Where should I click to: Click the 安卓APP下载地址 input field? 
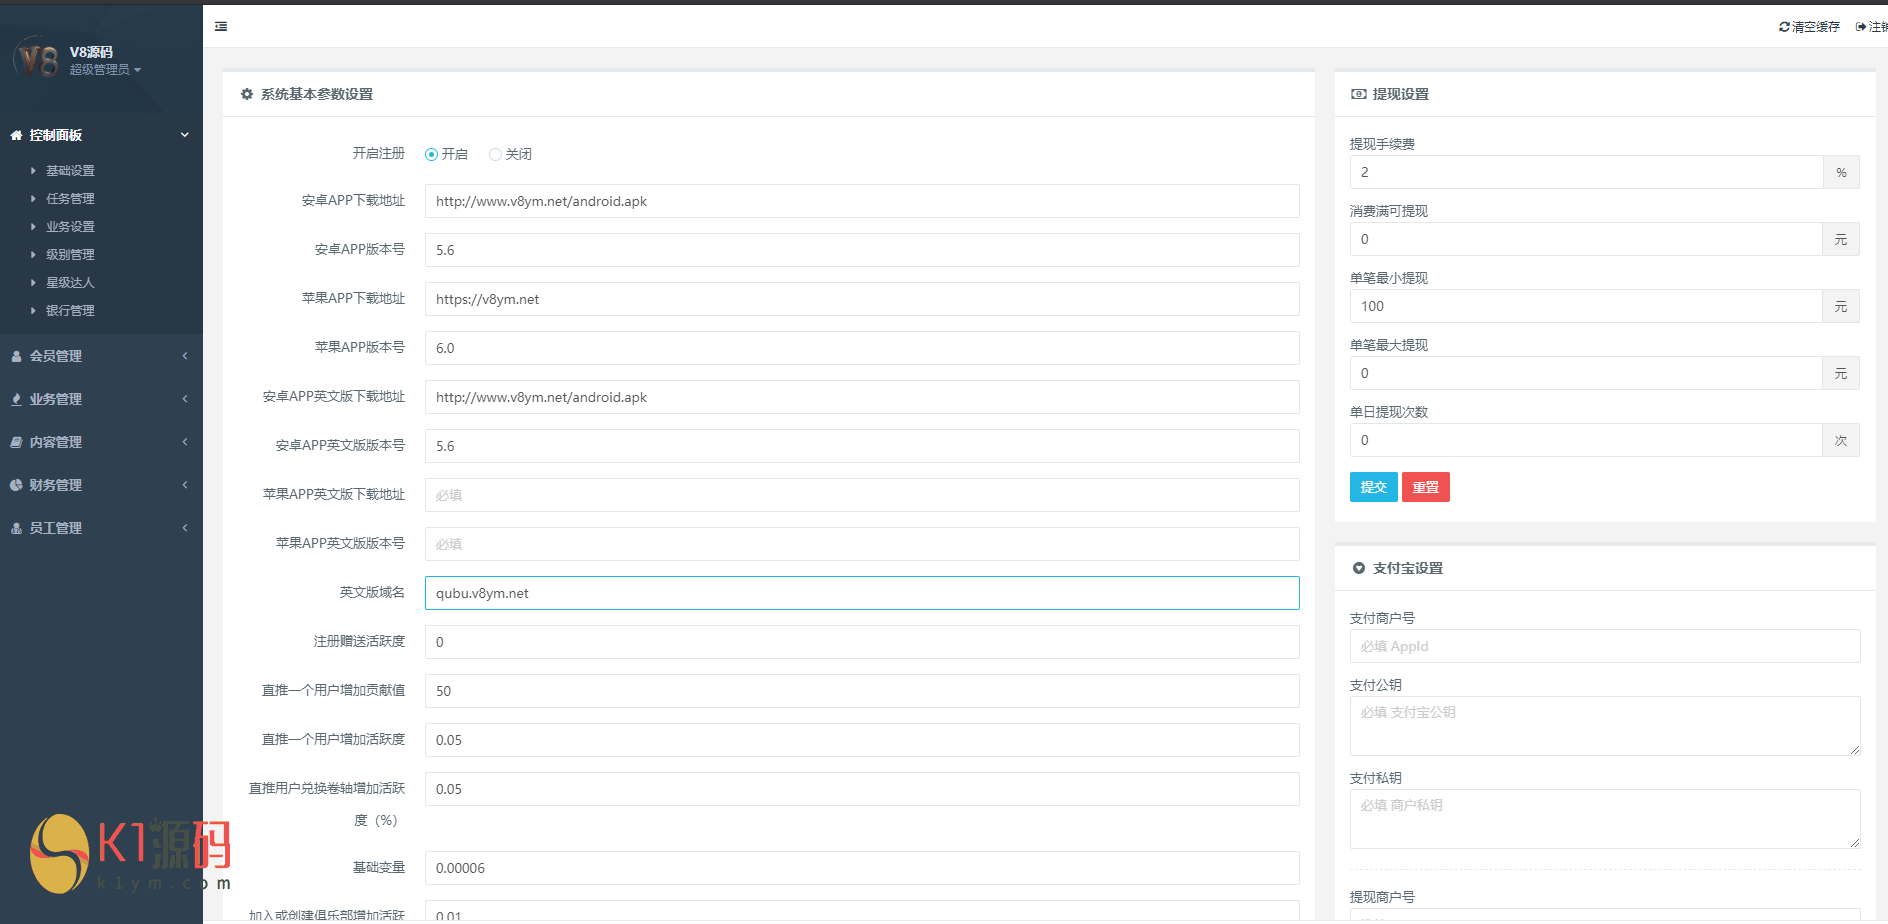862,201
